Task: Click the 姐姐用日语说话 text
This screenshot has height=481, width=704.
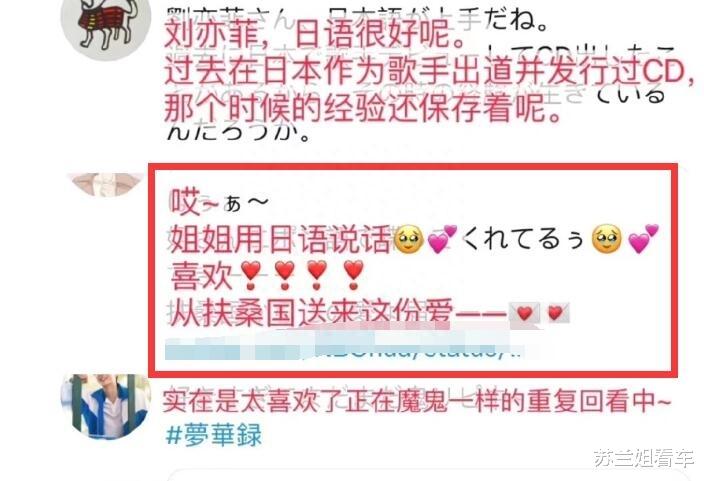Action: click(x=281, y=239)
